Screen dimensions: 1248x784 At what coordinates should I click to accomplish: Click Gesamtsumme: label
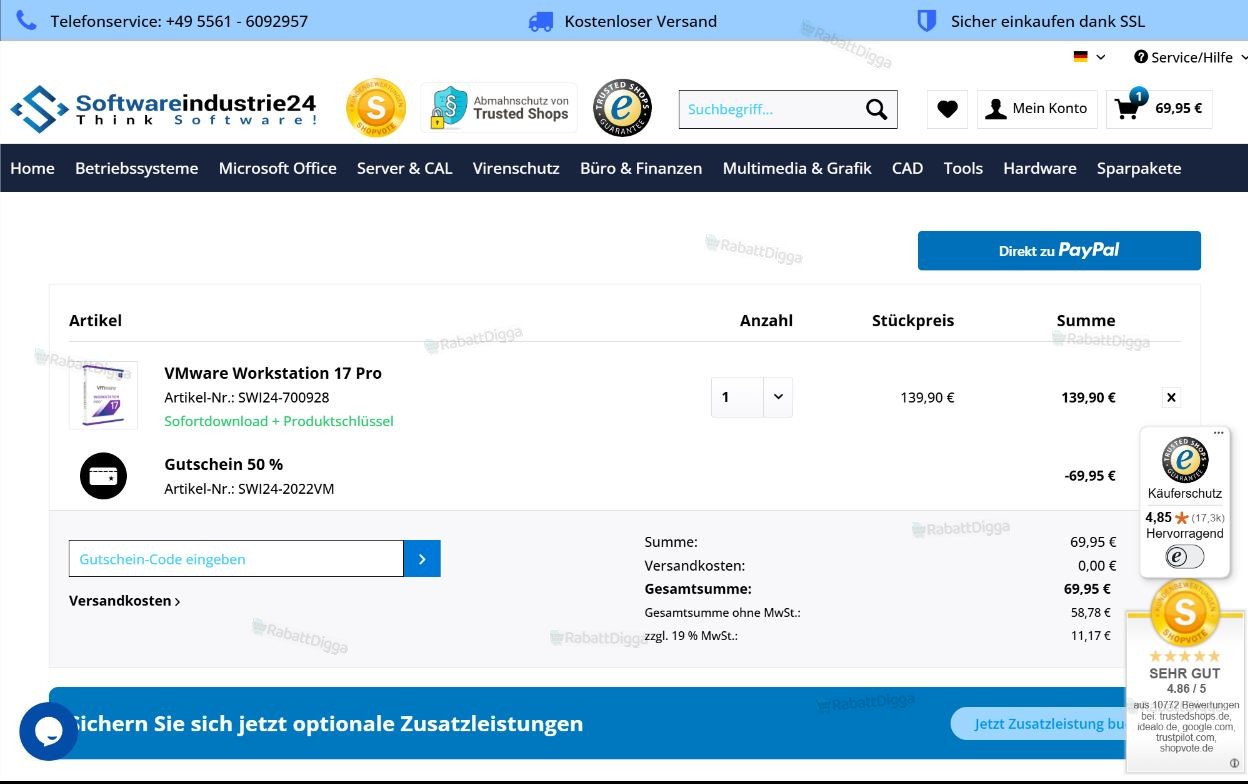point(698,589)
